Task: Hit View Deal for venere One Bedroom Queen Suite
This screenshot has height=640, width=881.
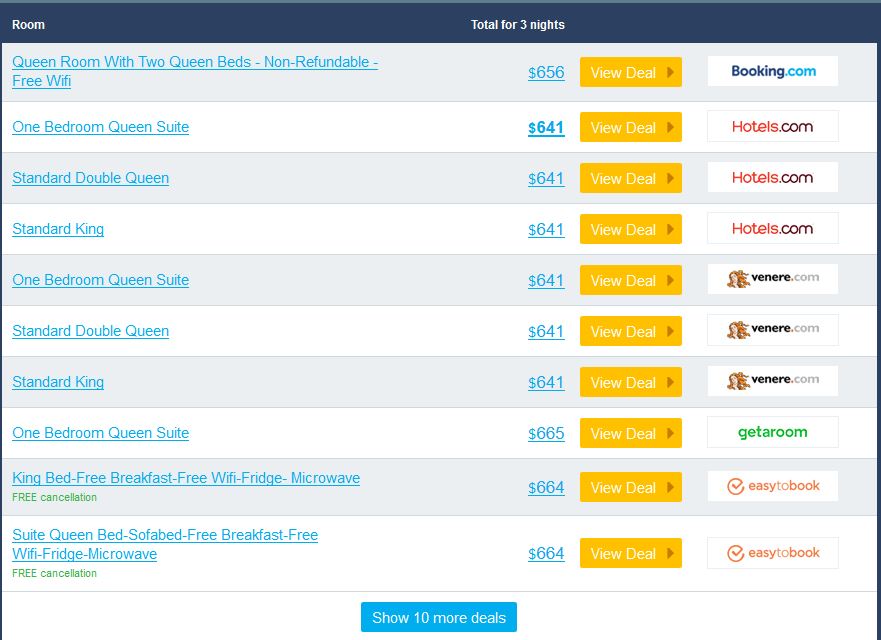Action: (630, 280)
